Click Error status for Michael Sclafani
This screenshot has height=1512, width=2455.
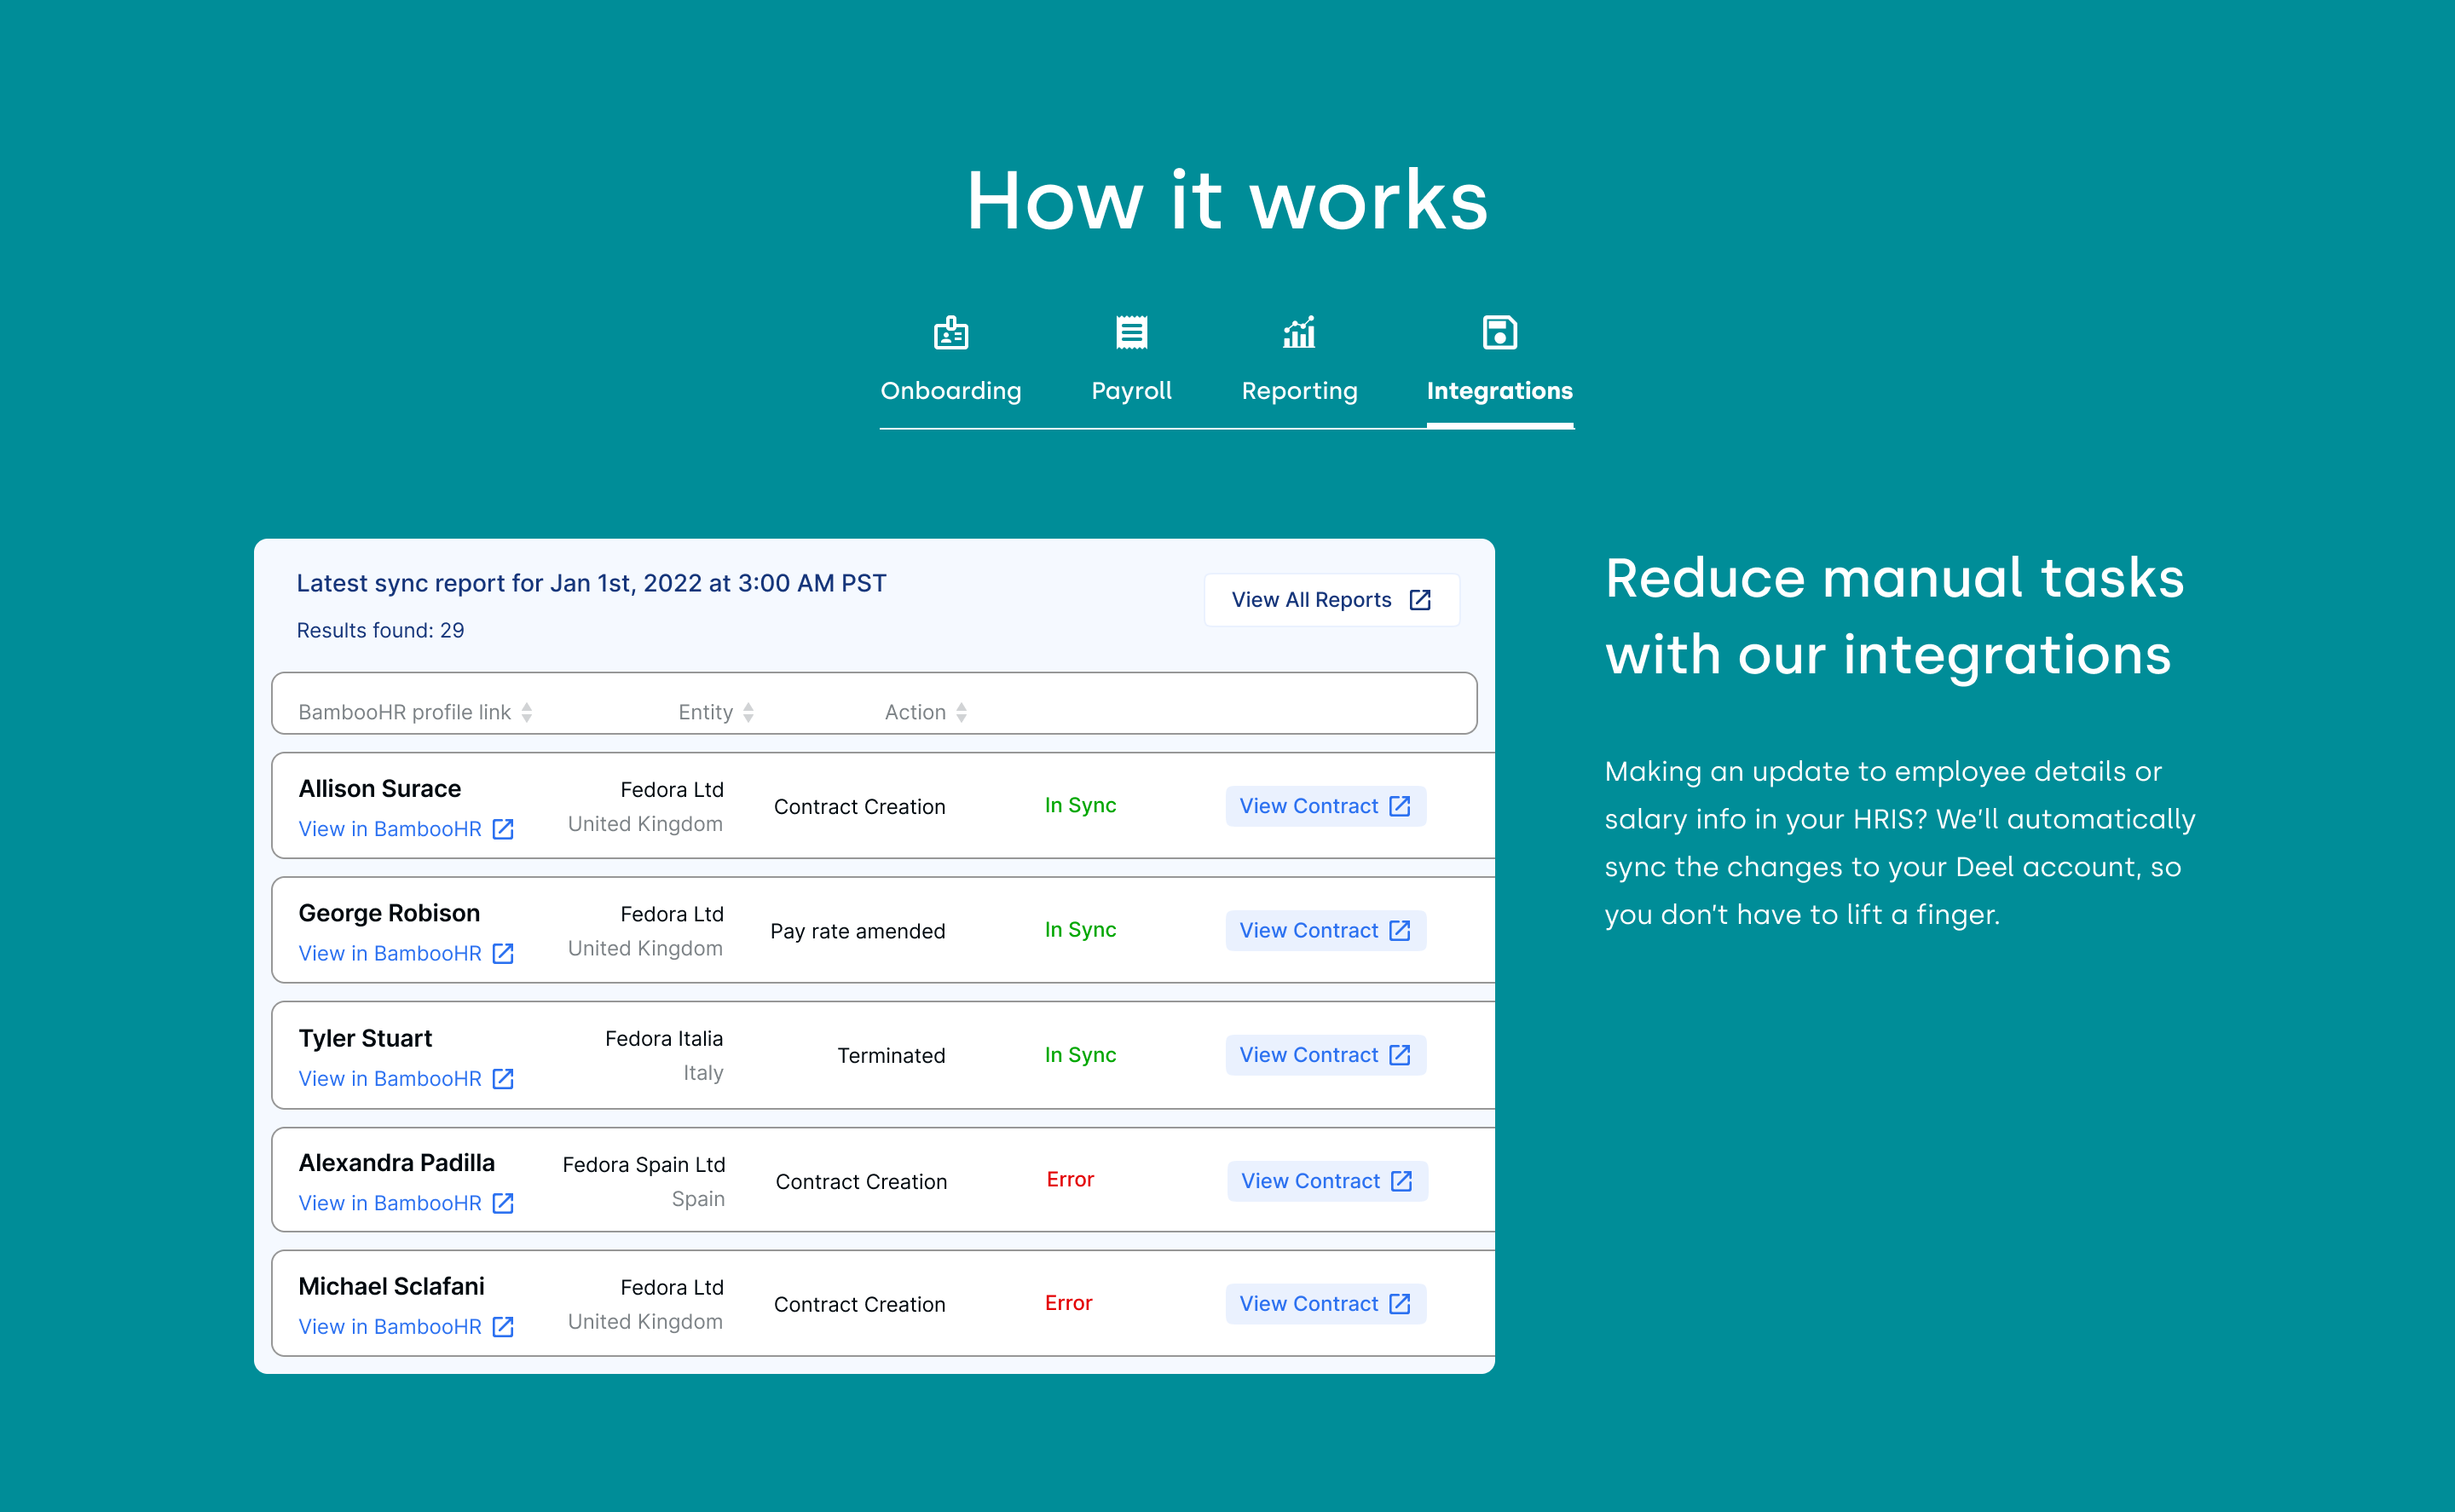(x=1068, y=1303)
